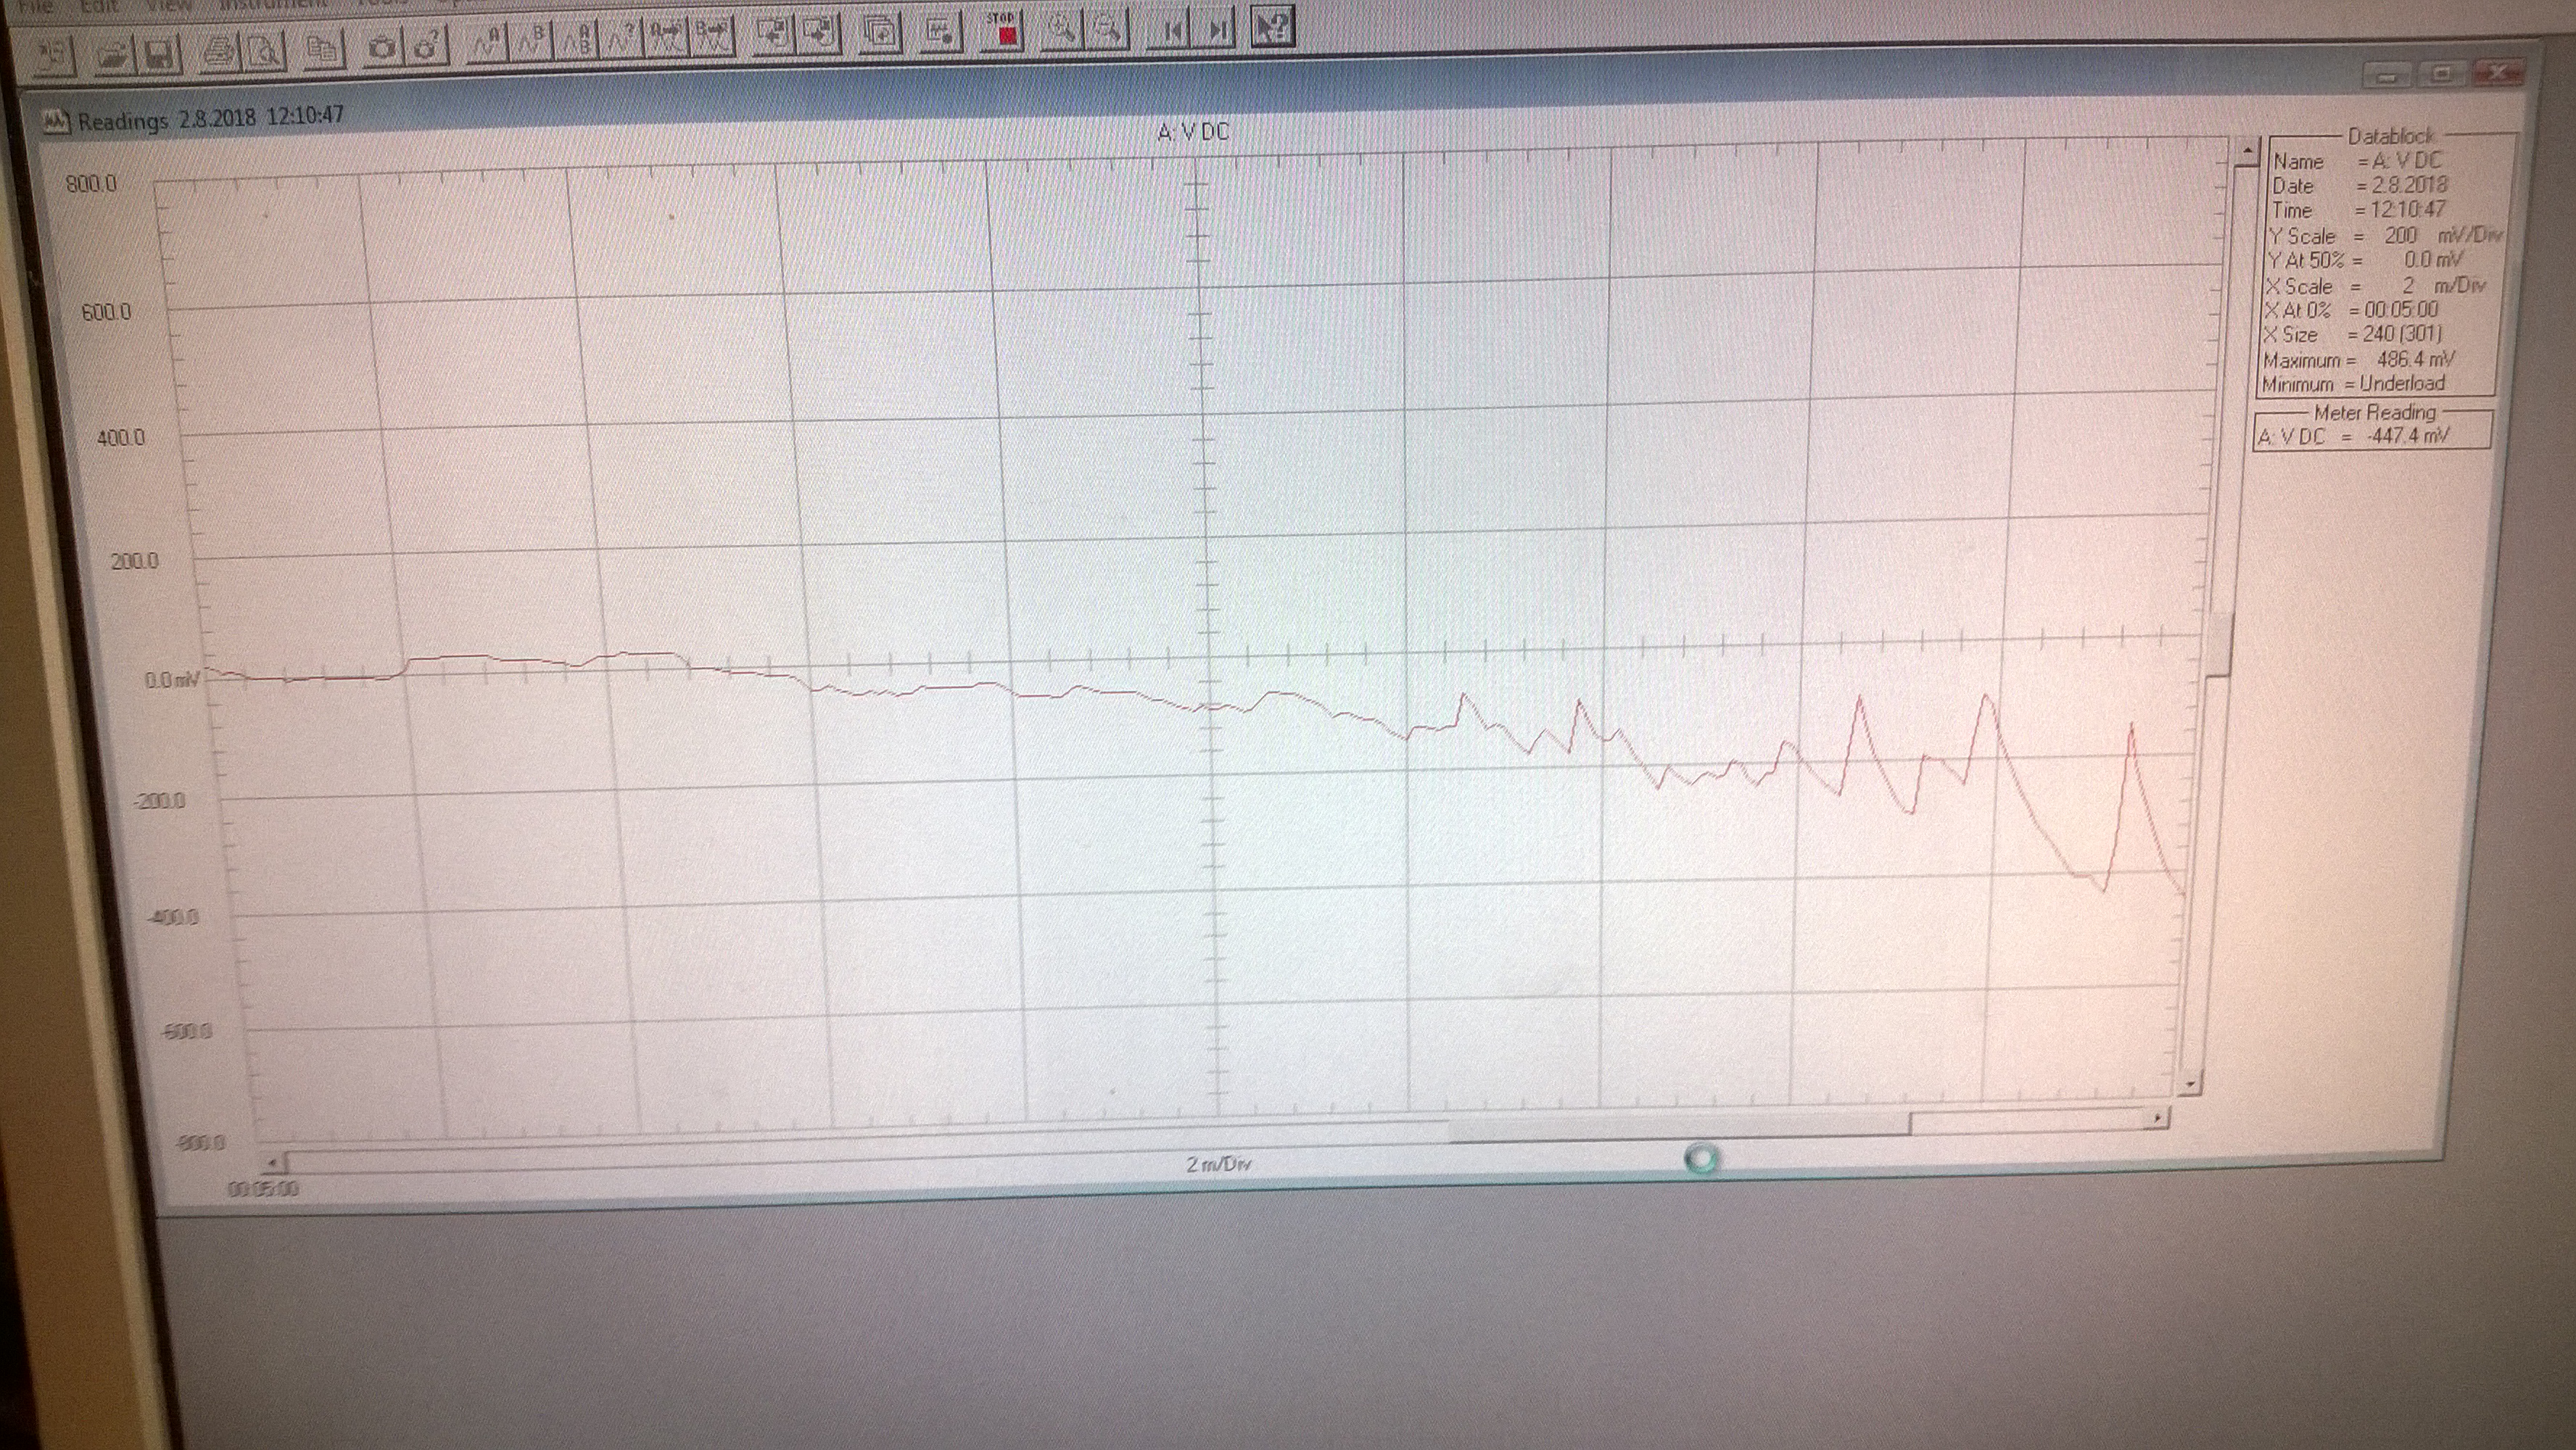Click the 'A: V DC' graph heading
The height and width of the screenshot is (1450, 2576).
coord(1193,132)
